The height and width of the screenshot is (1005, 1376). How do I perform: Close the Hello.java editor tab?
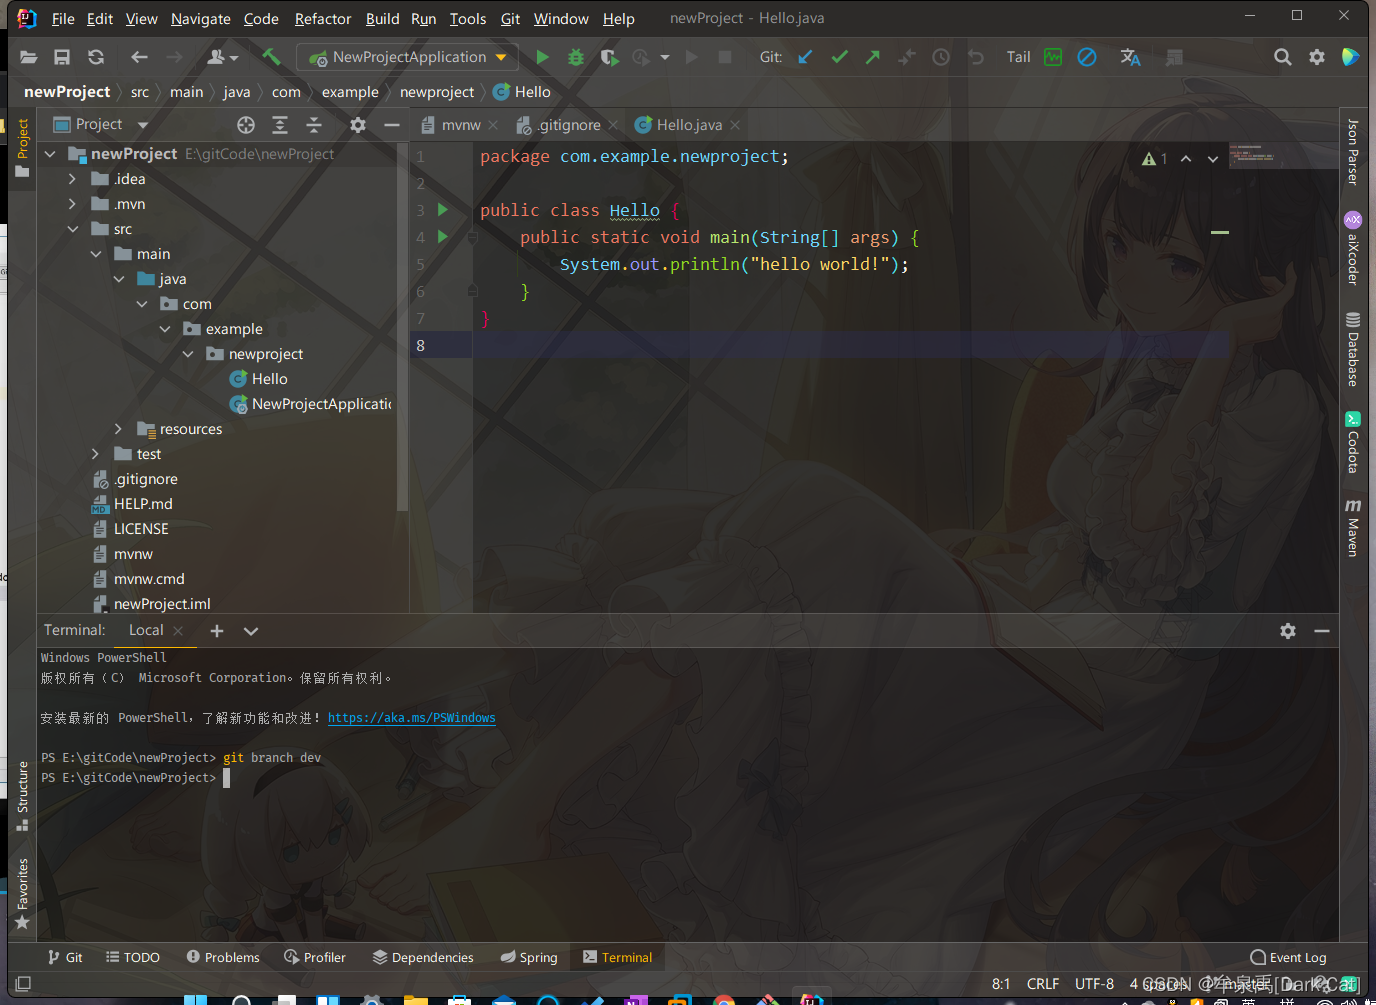[735, 125]
